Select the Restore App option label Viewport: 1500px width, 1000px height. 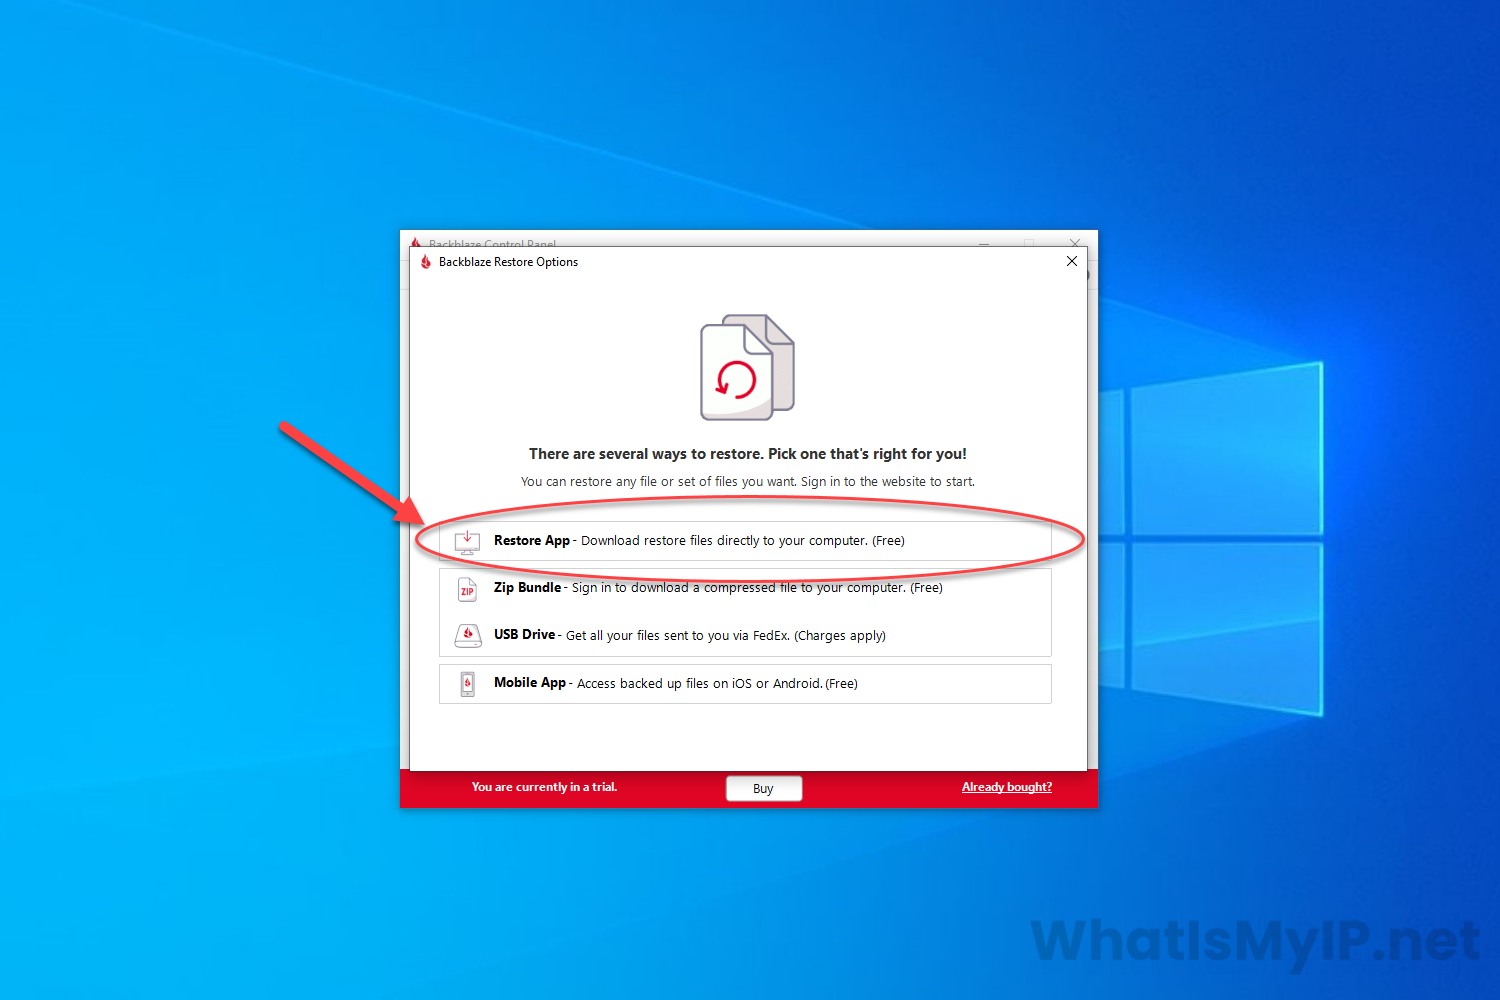point(532,541)
